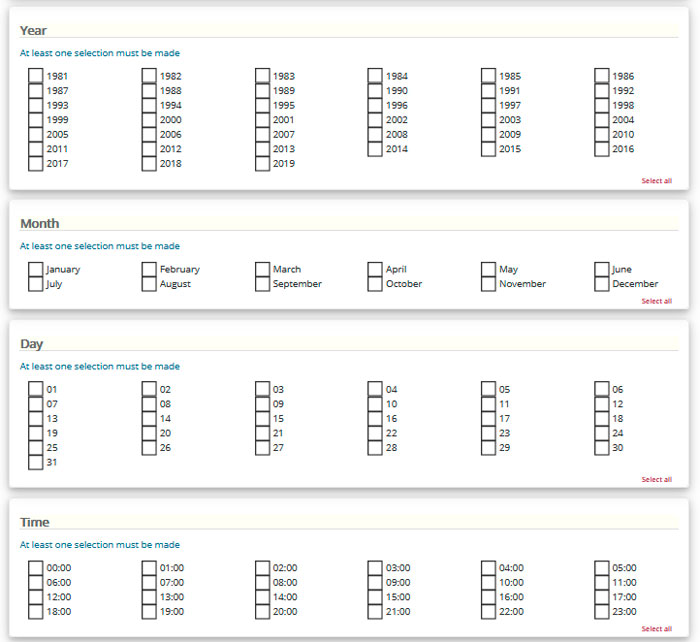
Task: Check the 11:00 time box
Action: tap(601, 582)
